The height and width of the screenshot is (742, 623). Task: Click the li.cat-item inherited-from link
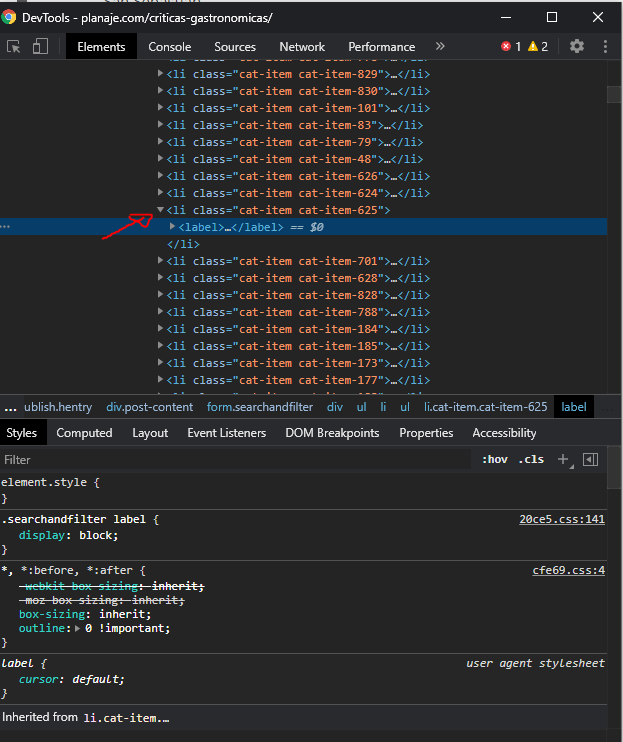click(x=126, y=718)
